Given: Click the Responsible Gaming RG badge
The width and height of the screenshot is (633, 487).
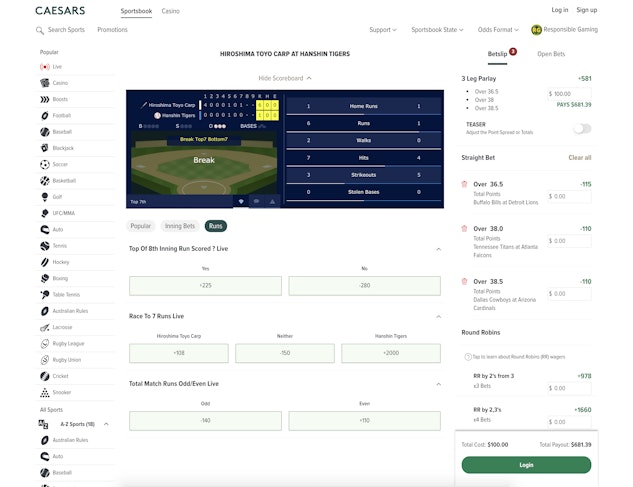Looking at the screenshot, I should (536, 30).
